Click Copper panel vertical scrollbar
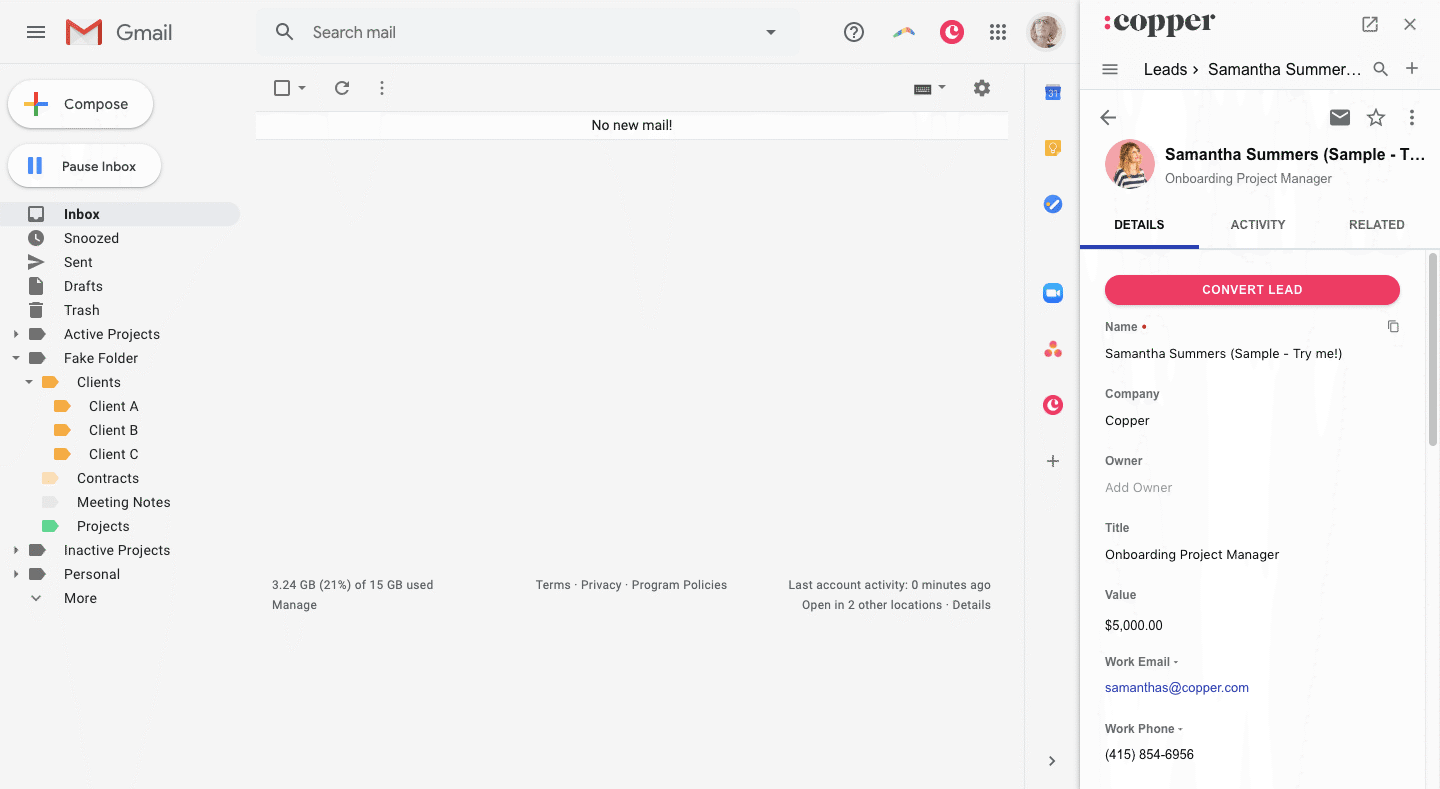This screenshot has width=1440, height=789. tap(1433, 350)
